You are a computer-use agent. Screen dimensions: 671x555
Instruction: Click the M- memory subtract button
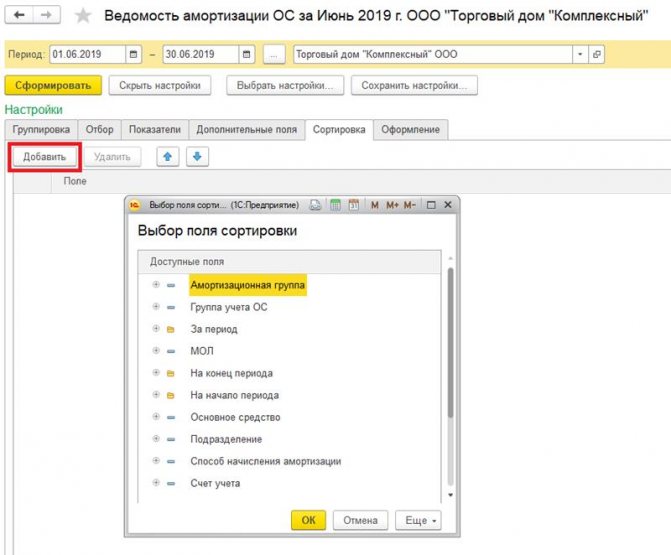410,205
